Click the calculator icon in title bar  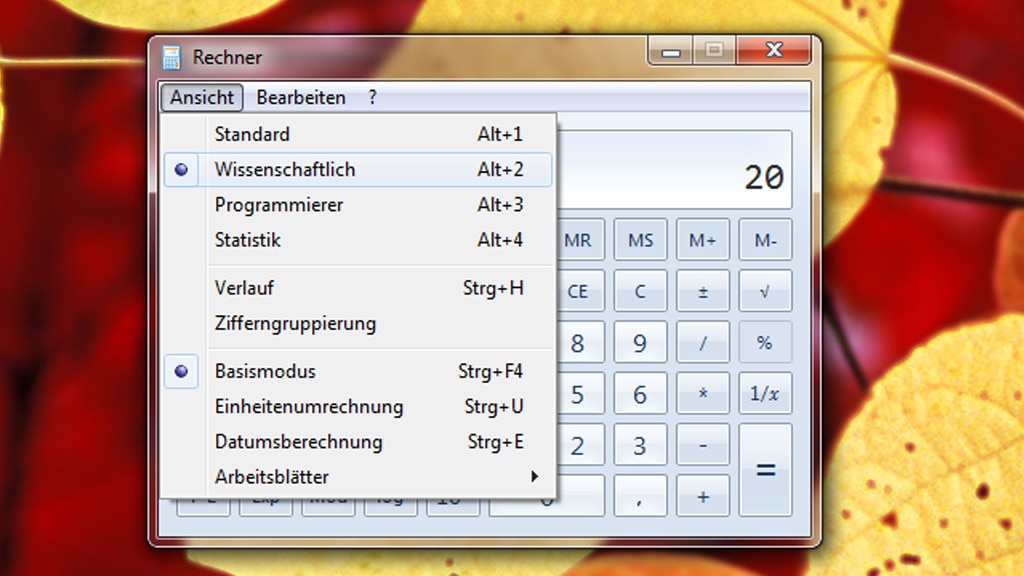tap(172, 57)
